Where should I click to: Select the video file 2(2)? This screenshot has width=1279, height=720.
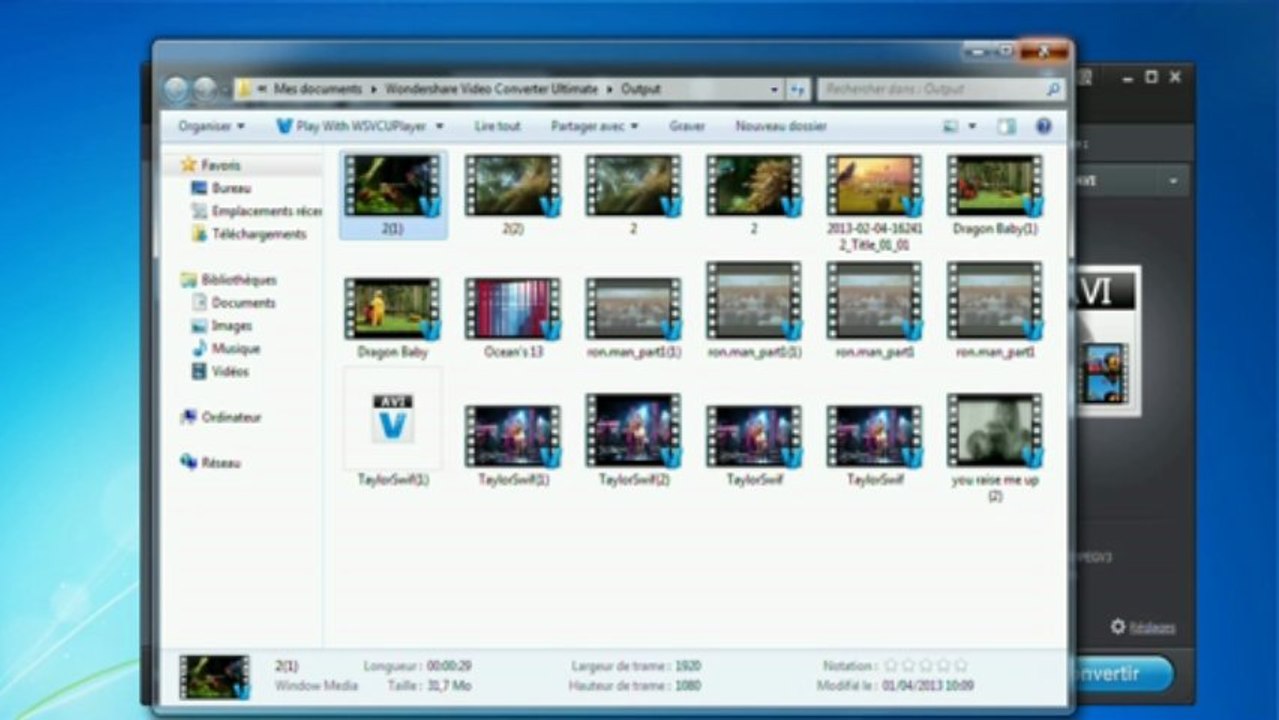513,195
